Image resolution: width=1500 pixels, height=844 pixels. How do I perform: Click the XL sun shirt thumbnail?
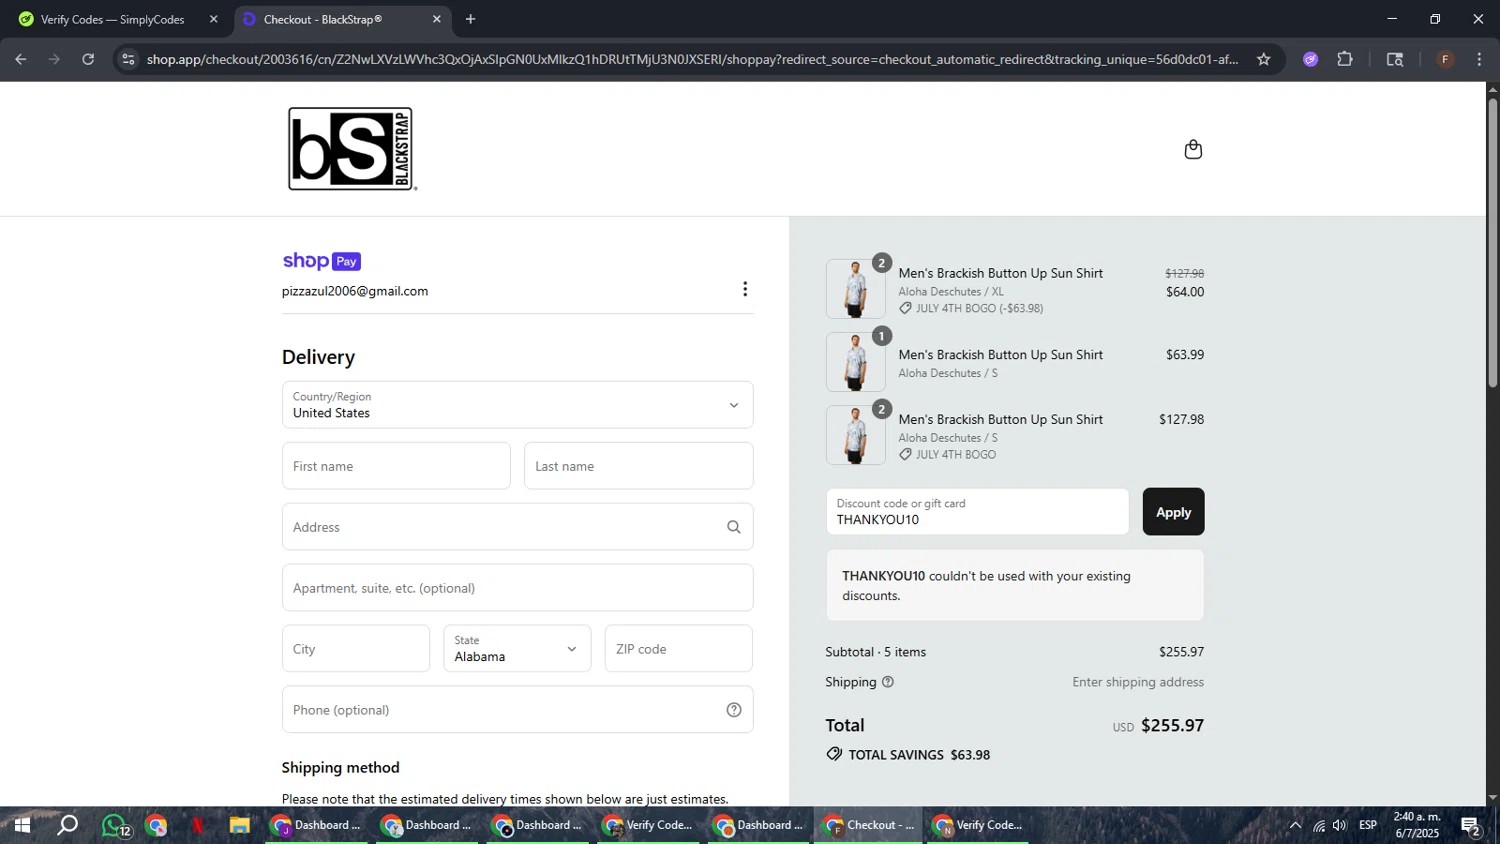point(855,289)
